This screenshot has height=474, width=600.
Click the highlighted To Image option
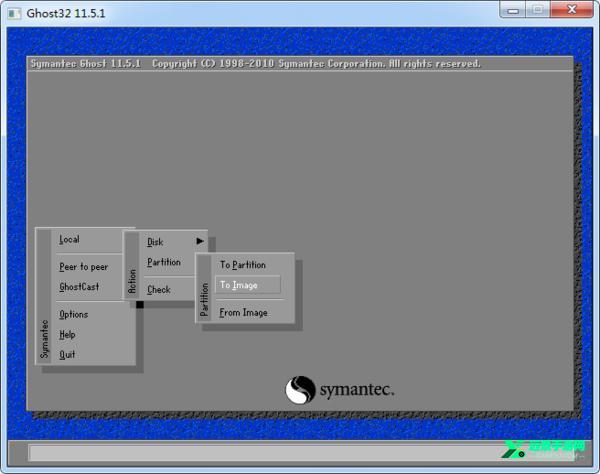click(x=248, y=285)
